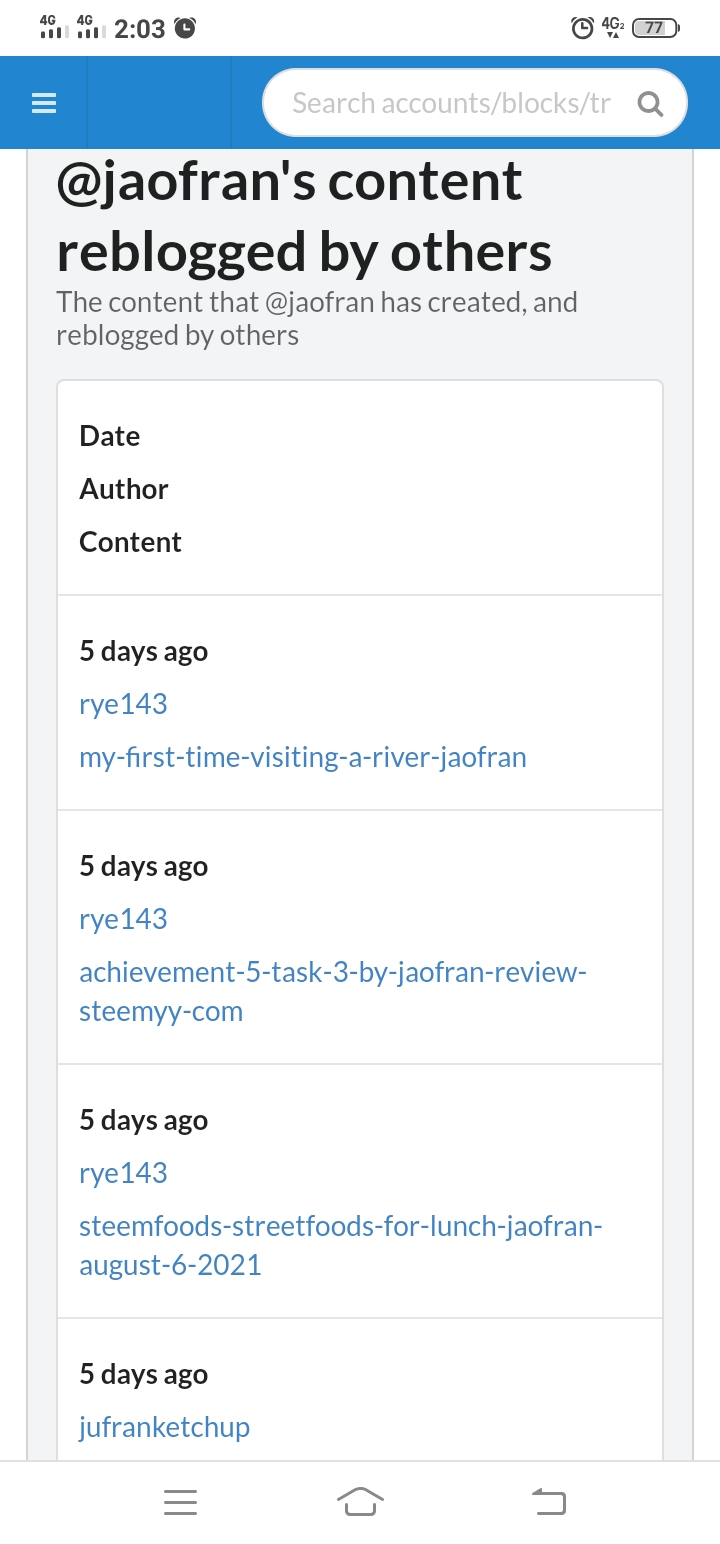Image resolution: width=720 pixels, height=1544 pixels.
Task: Click the Date column header
Action: tap(110, 436)
